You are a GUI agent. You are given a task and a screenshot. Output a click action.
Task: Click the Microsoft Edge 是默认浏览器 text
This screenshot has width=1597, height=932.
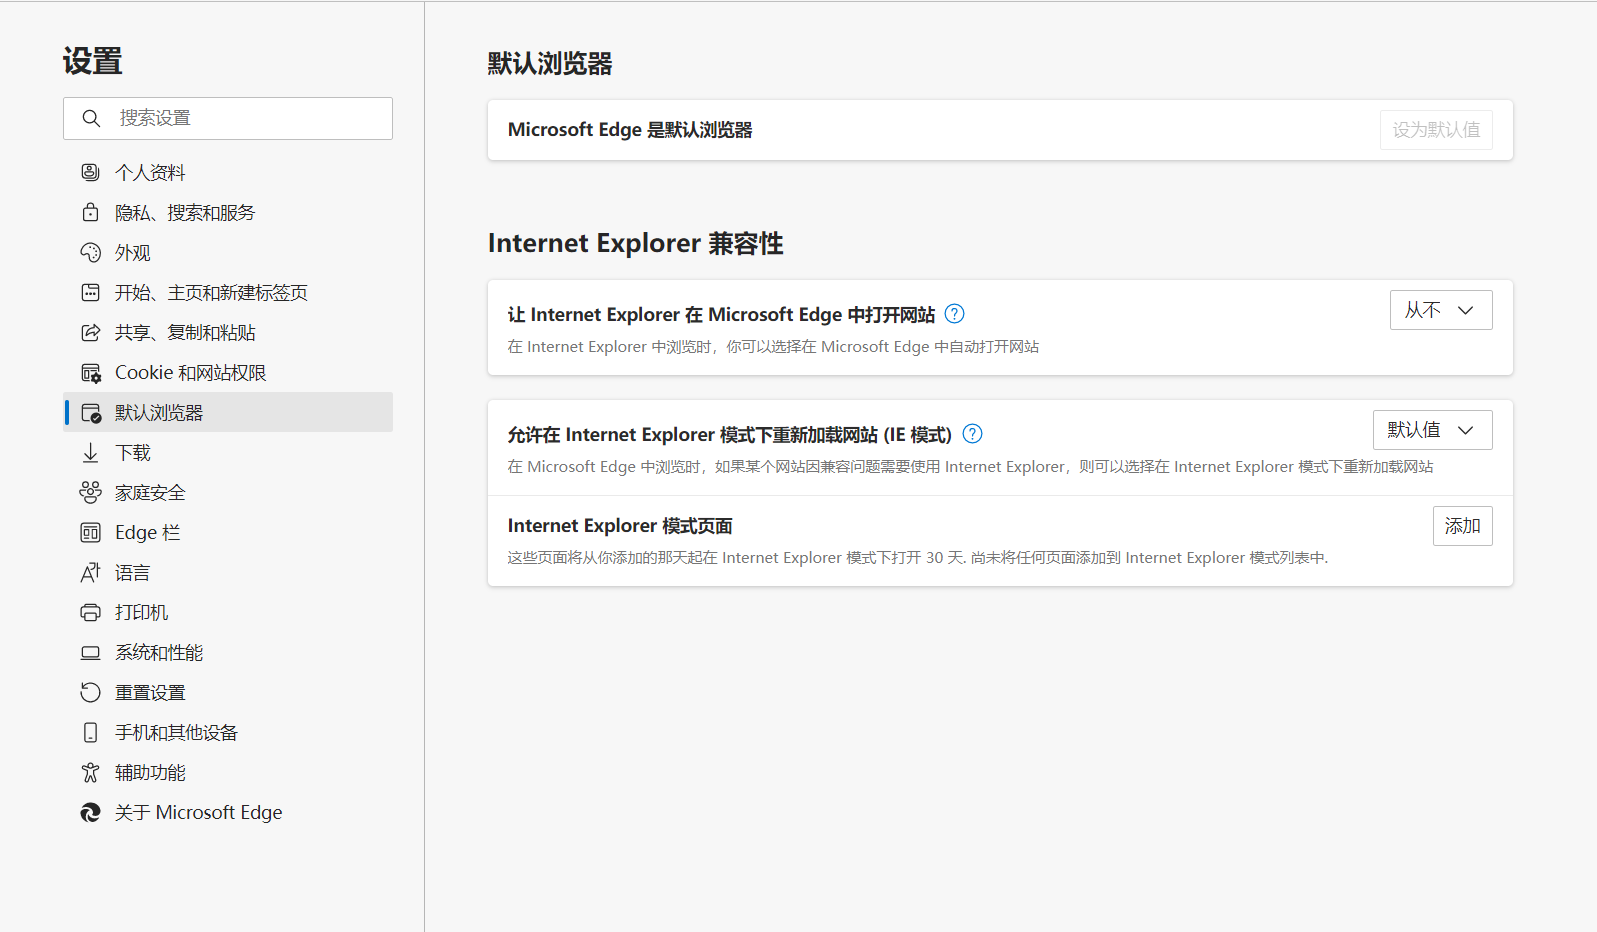click(630, 130)
